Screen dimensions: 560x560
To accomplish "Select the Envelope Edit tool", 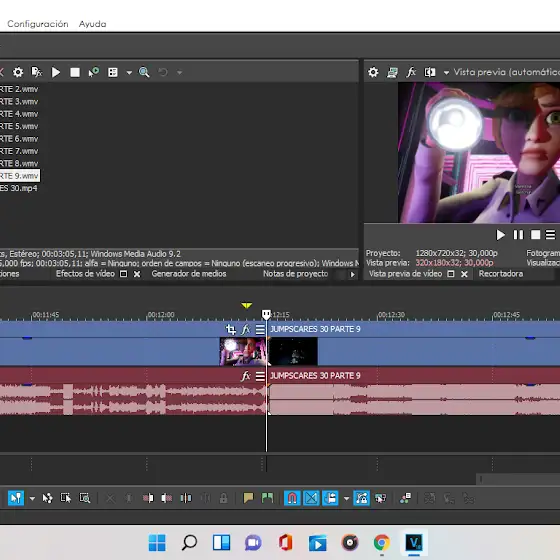I will pos(48,498).
